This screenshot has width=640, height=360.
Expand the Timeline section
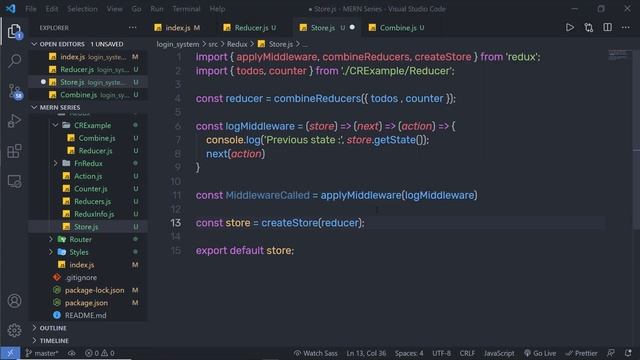pos(88,340)
